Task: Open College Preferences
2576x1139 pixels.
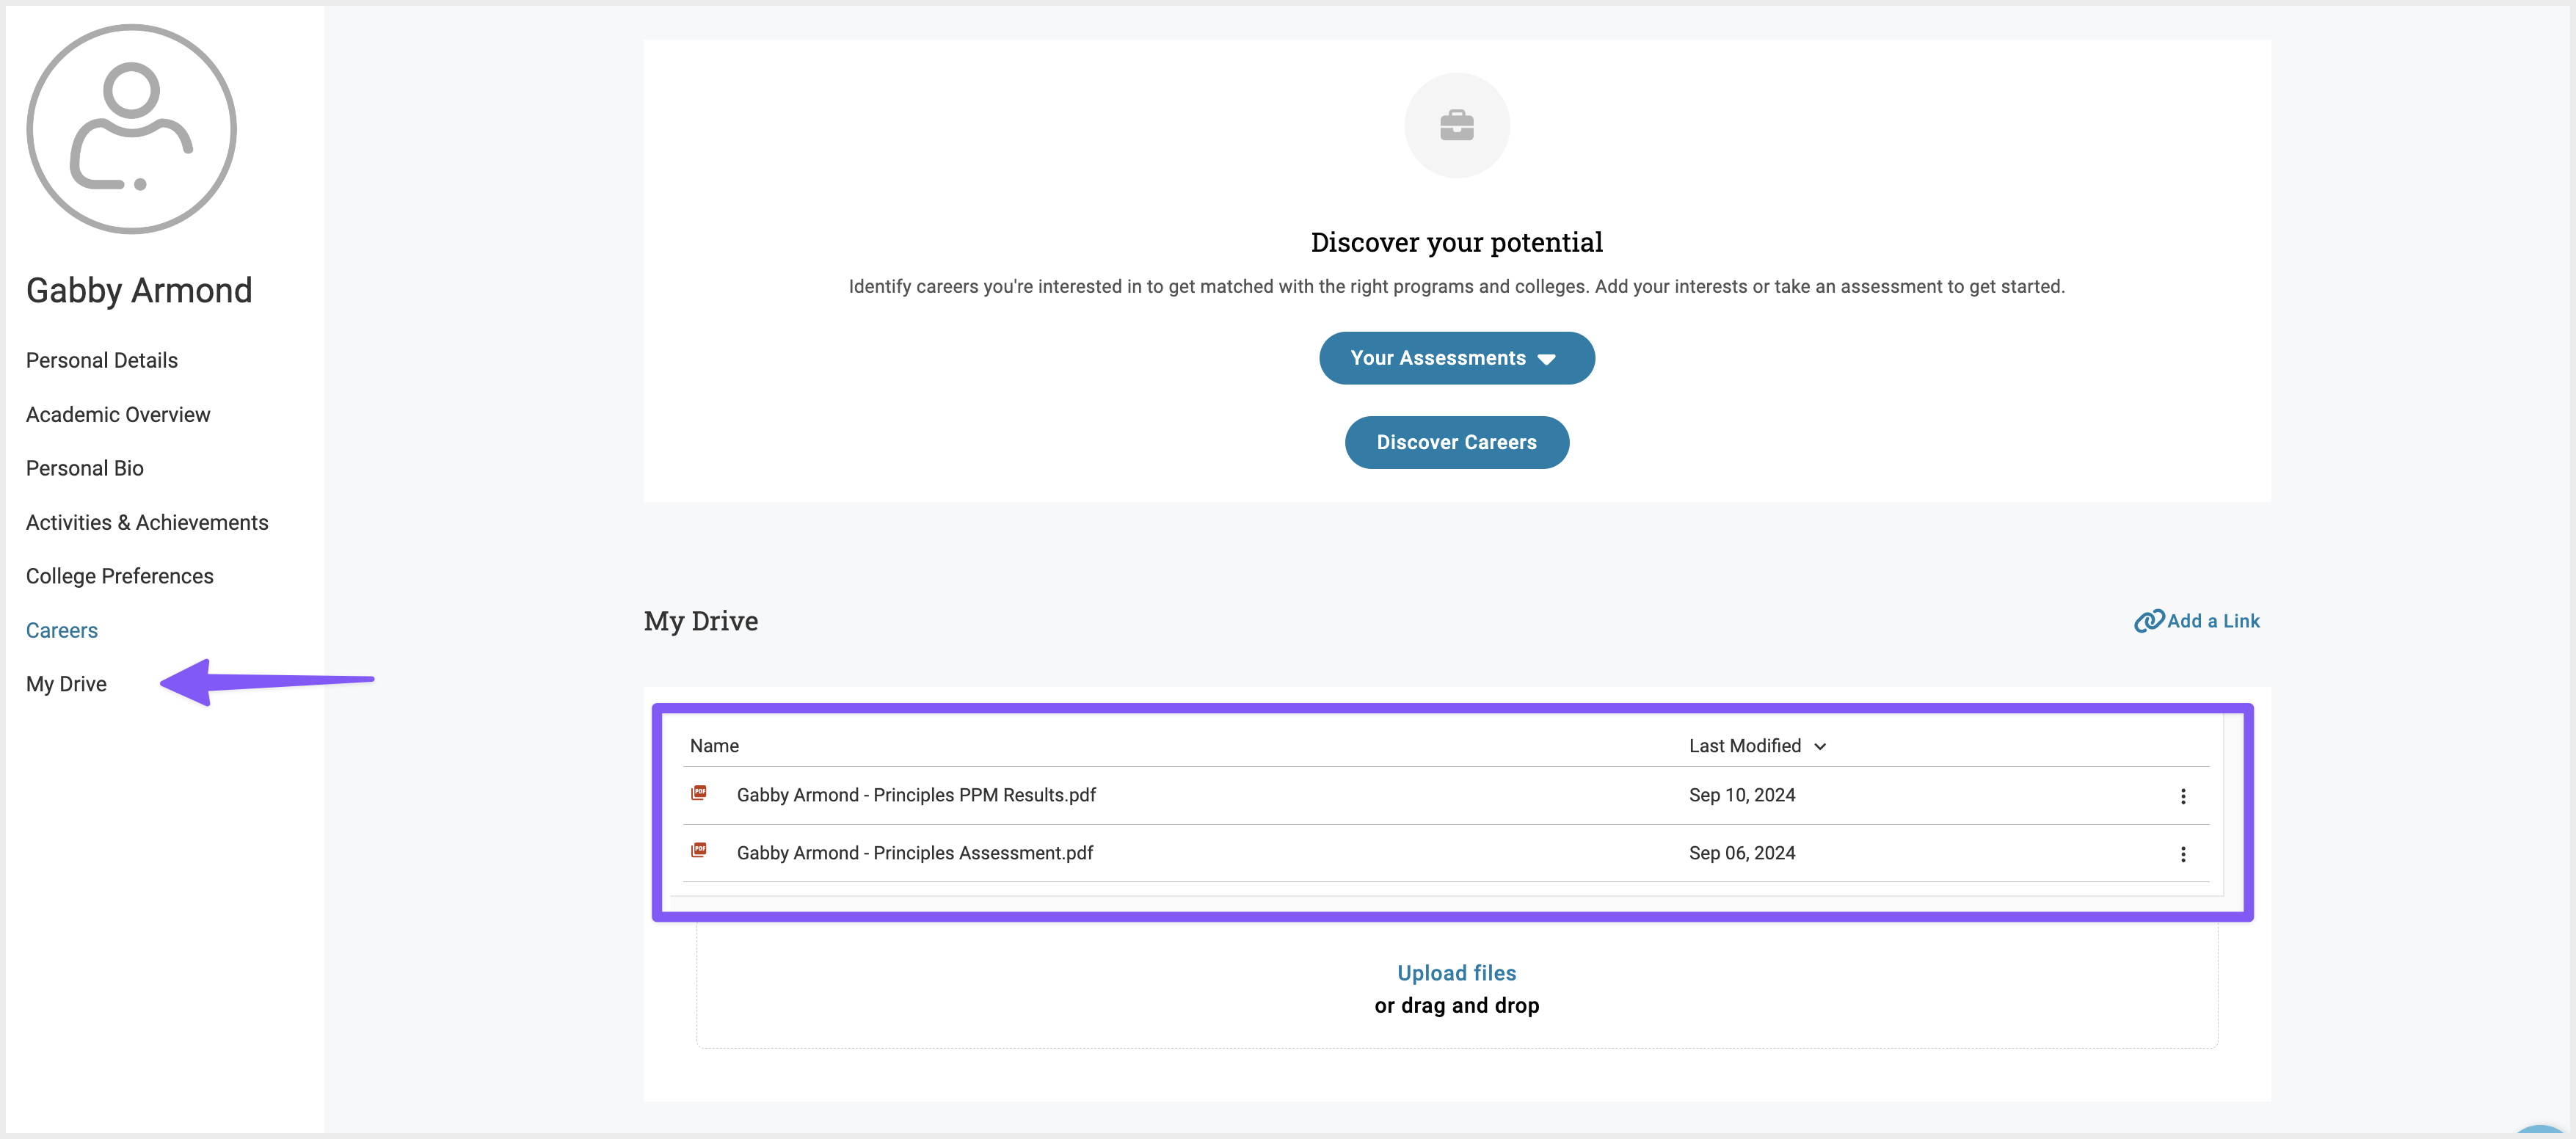Action: (x=120, y=576)
